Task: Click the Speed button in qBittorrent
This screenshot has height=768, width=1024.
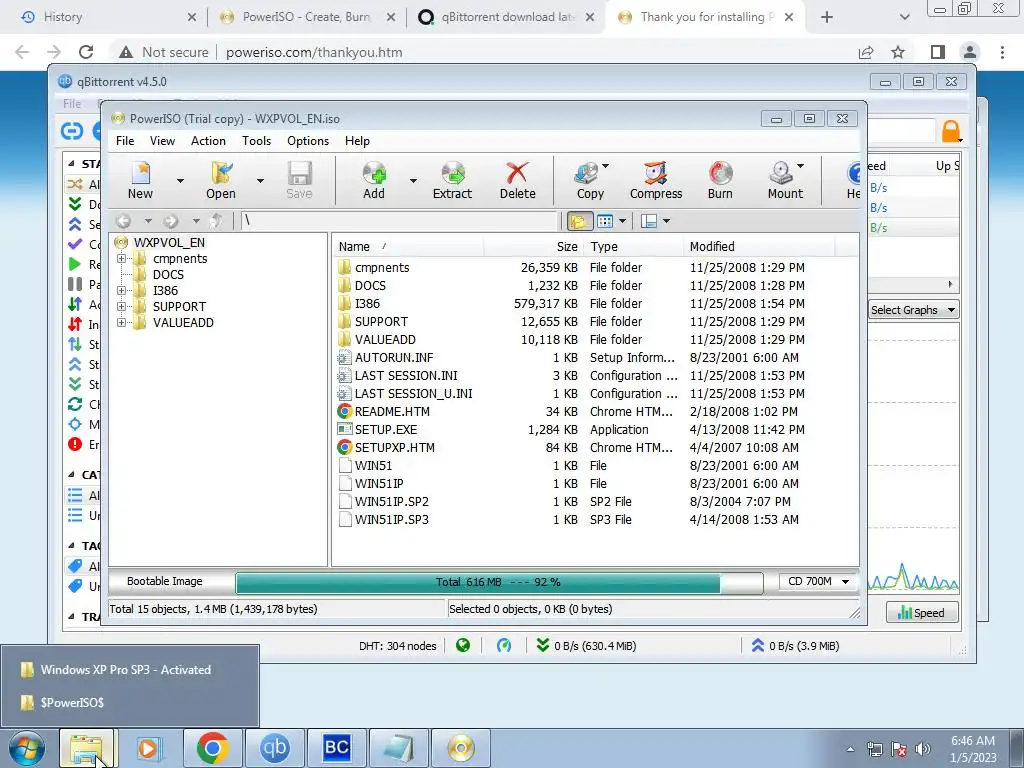Action: [x=921, y=613]
